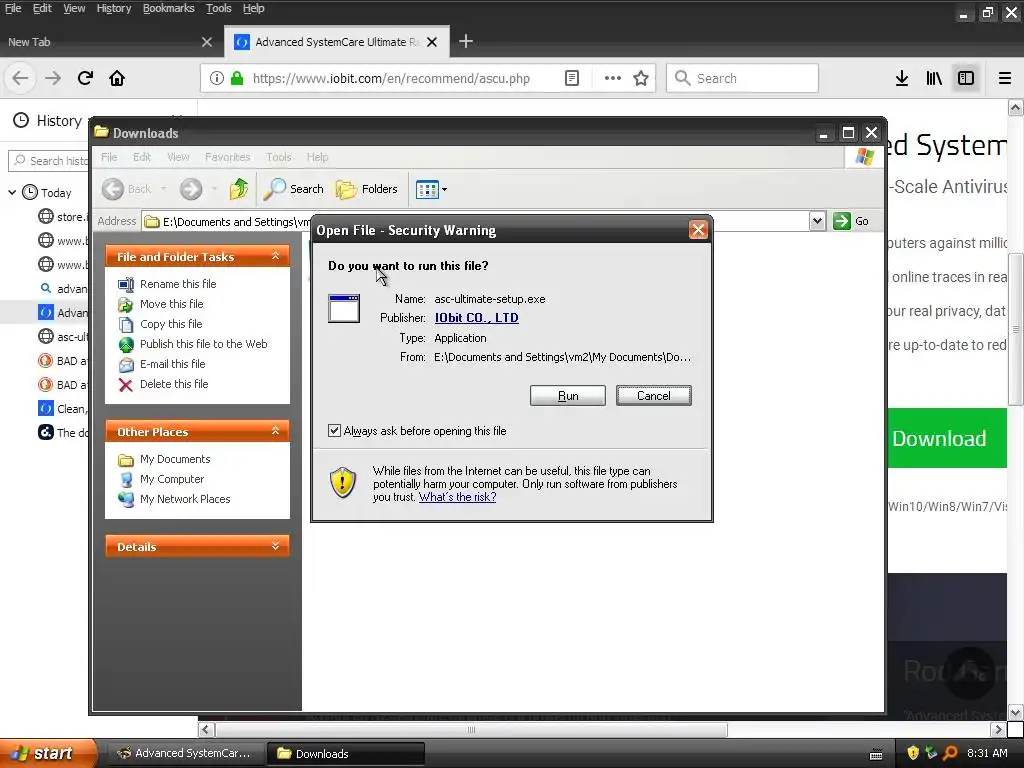Click Firefox back arrow button
1024x768 pixels.
point(20,78)
